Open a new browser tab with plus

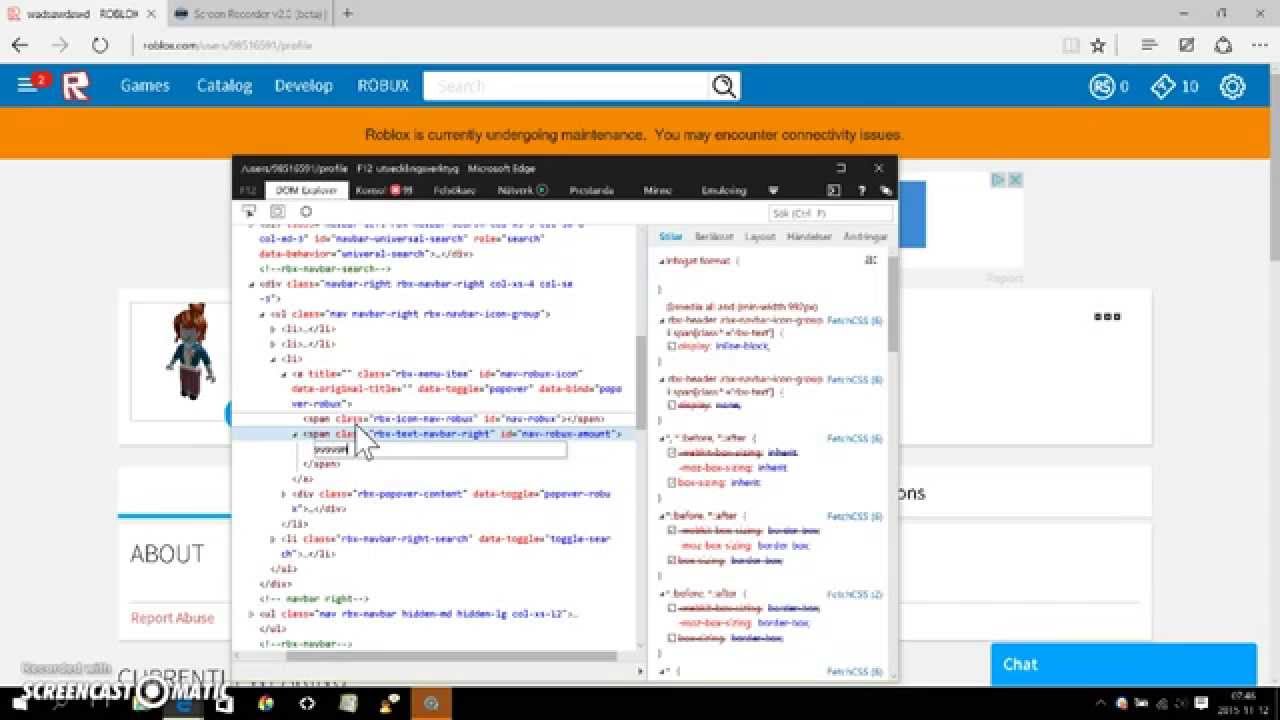point(348,13)
